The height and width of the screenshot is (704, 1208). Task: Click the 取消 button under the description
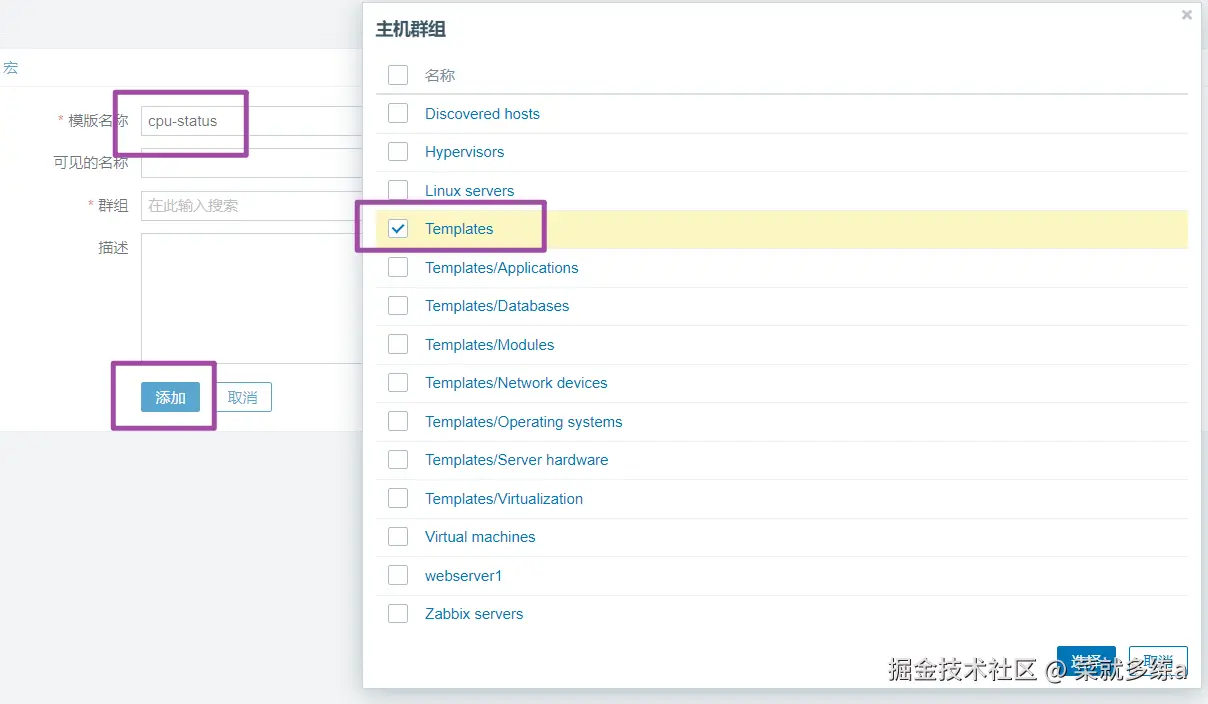click(x=243, y=397)
